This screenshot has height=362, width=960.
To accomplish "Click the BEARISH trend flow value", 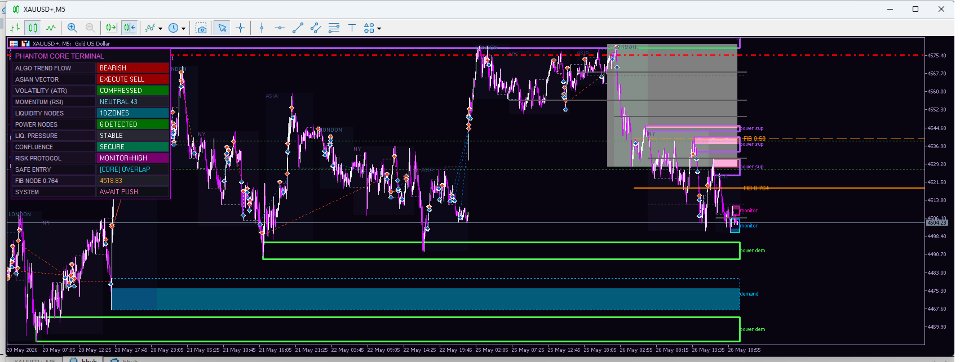I will (133, 68).
